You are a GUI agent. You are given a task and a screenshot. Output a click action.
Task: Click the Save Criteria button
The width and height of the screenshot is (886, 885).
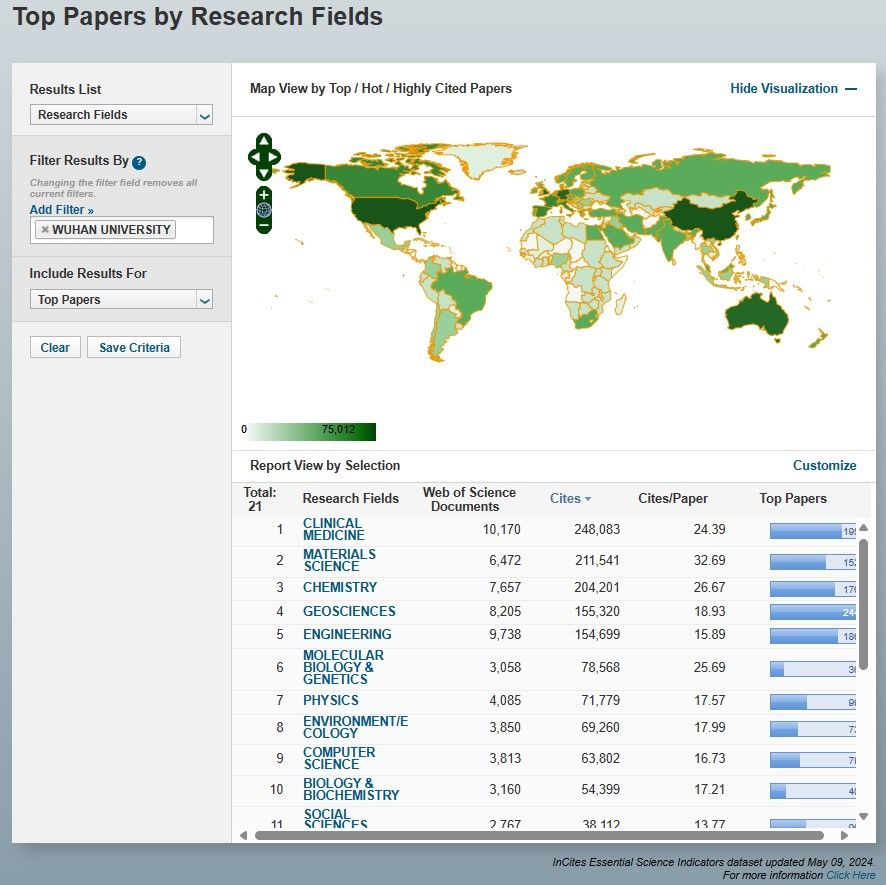click(x=134, y=348)
